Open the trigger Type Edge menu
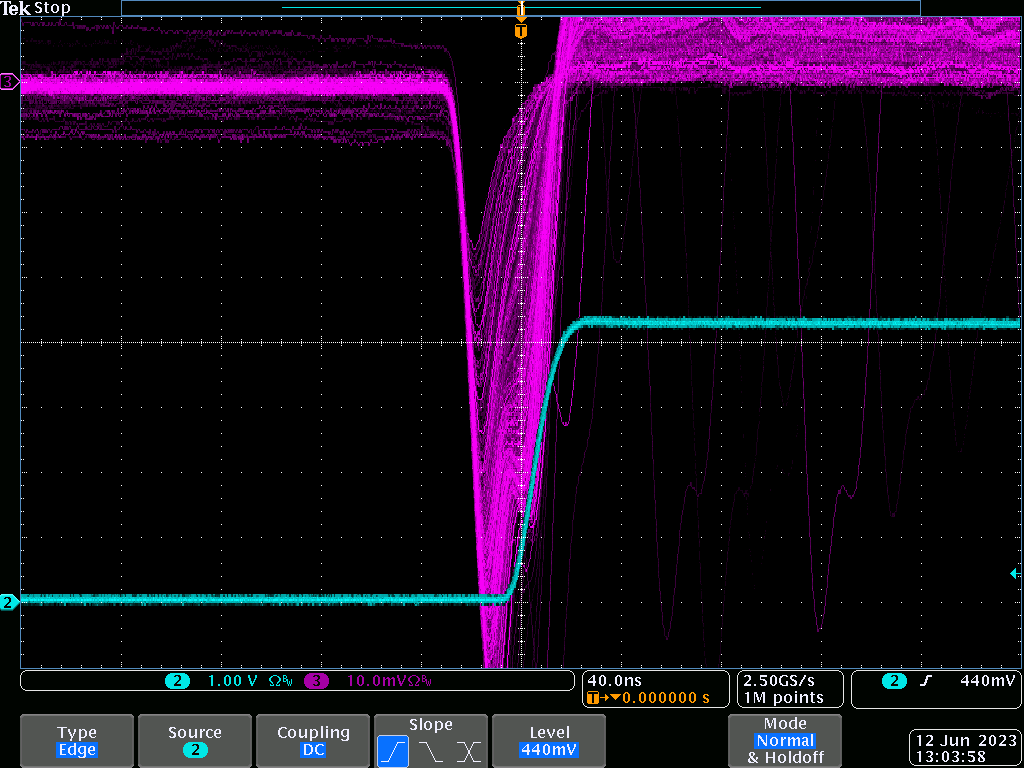 click(x=76, y=741)
